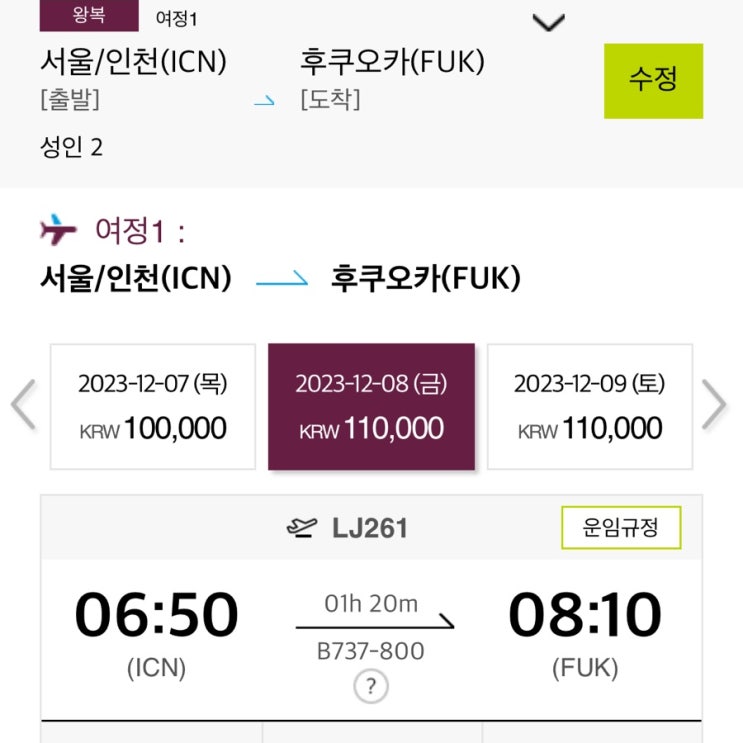Click the 서울/인천(ICN) departure field at top
The image size is (743, 743).
pyautogui.click(x=133, y=62)
